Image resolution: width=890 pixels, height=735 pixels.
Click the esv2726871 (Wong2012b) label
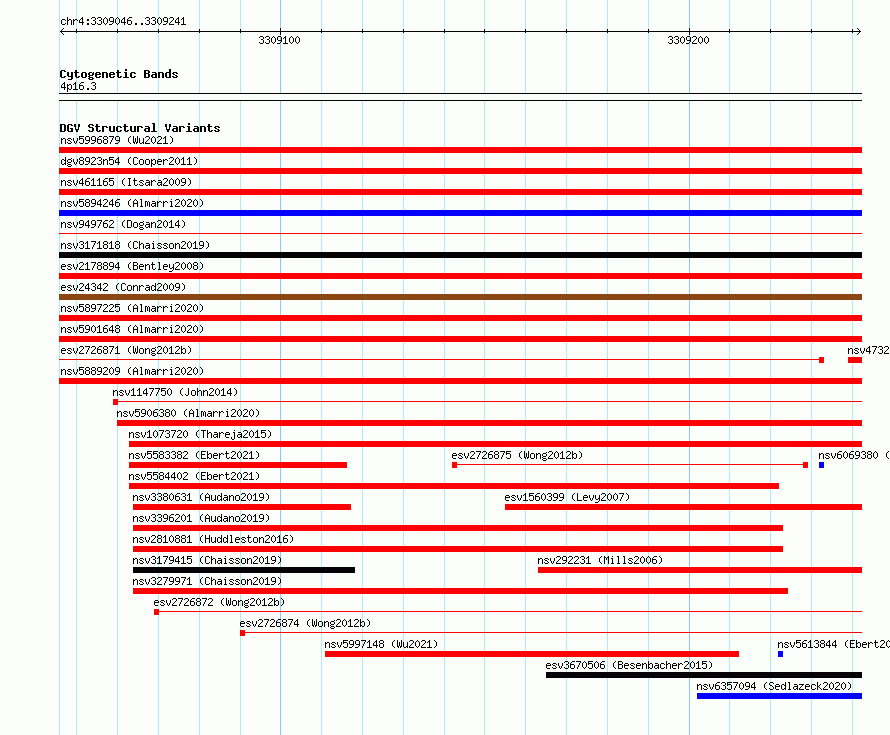click(x=126, y=350)
